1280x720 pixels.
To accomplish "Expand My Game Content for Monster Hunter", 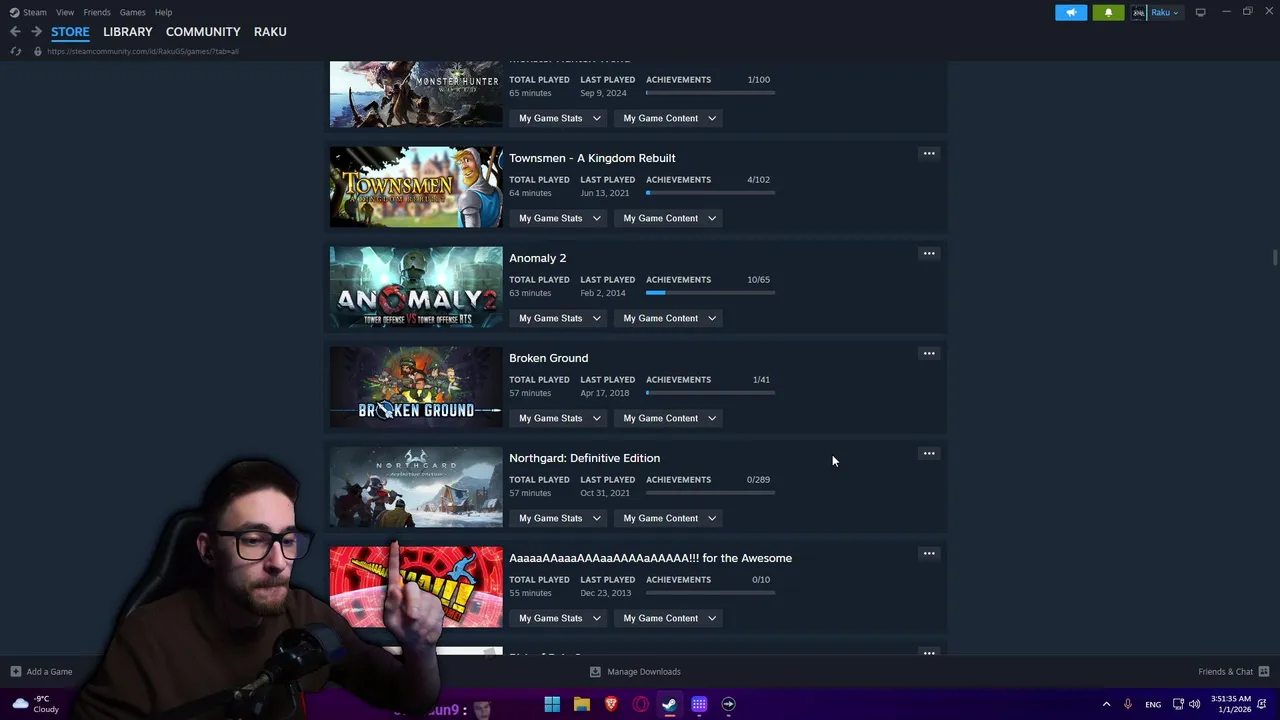I will click(669, 118).
